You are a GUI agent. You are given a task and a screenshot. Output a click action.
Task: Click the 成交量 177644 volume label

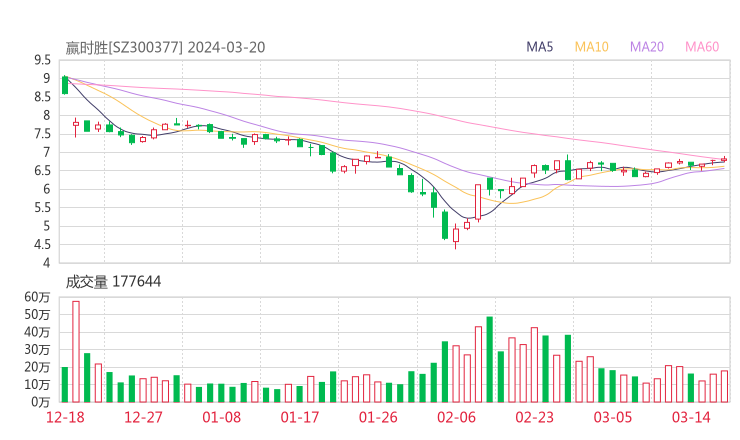(x=113, y=282)
